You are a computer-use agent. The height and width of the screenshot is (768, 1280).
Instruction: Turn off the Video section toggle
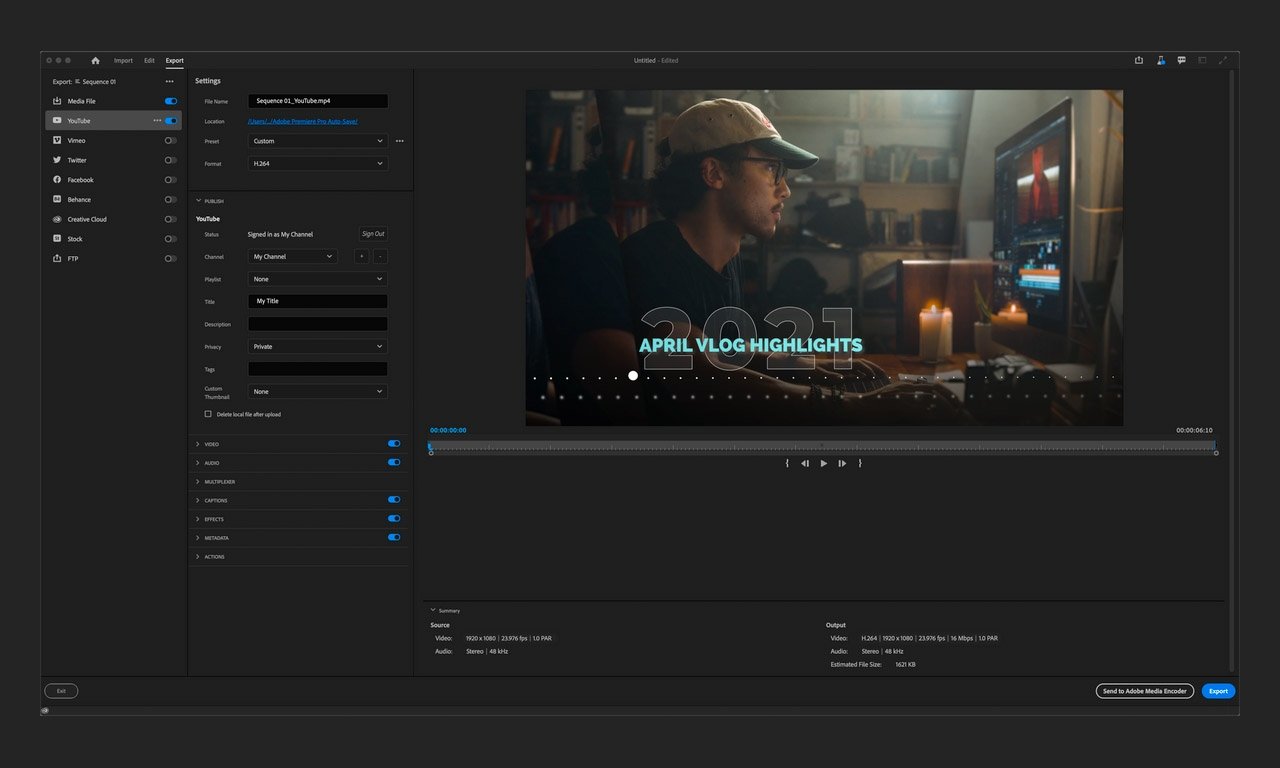(394, 443)
